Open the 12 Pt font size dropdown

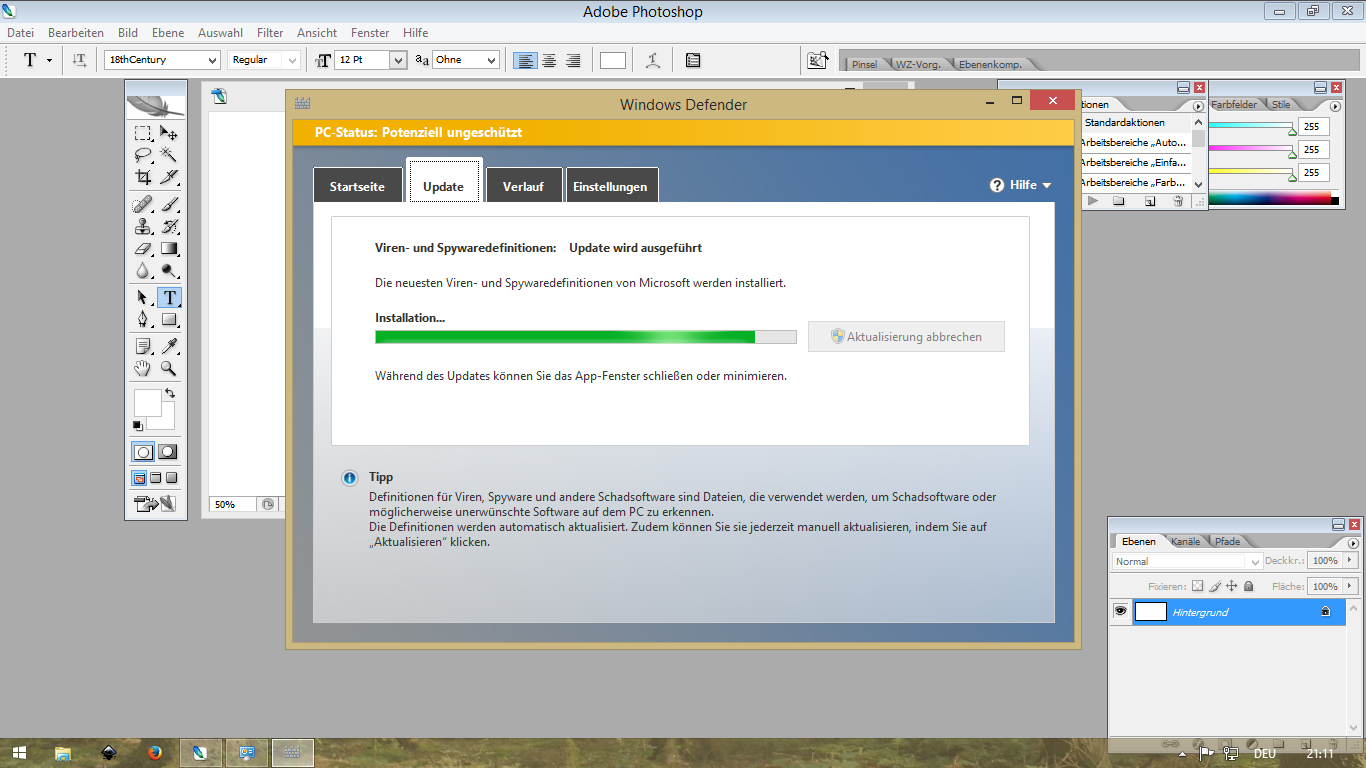[398, 60]
